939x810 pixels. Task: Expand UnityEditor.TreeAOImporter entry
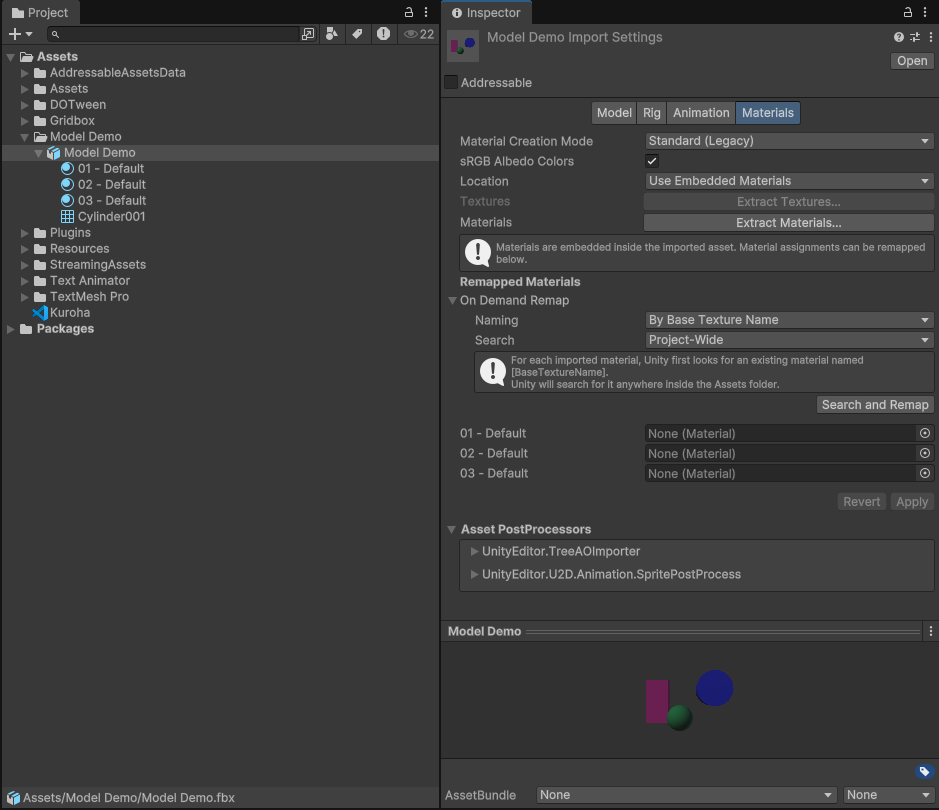pos(474,551)
